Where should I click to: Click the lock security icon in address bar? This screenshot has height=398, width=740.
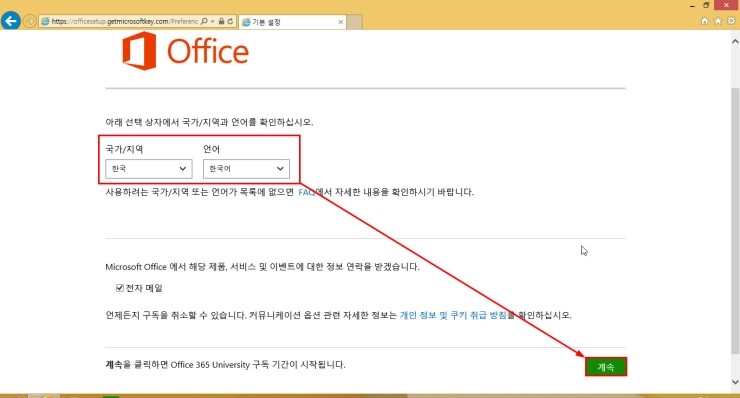click(x=221, y=21)
